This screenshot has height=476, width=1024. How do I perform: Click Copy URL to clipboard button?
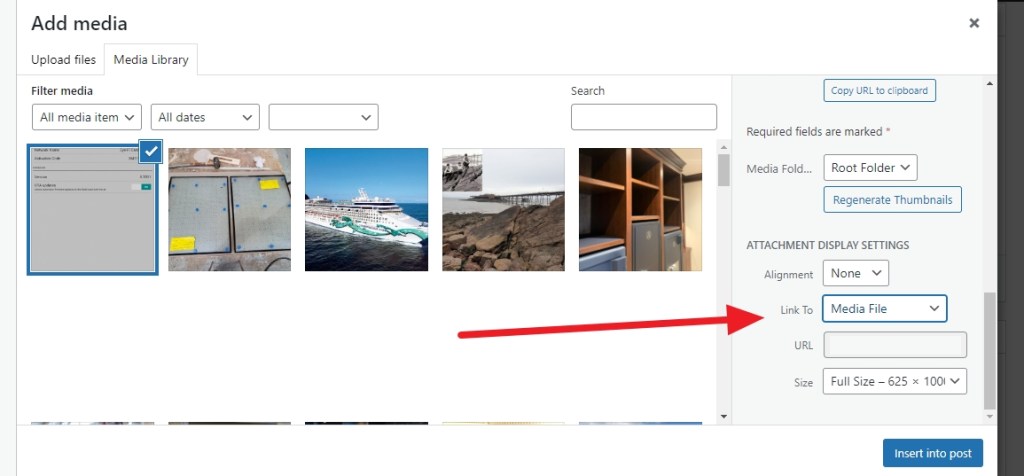[880, 91]
